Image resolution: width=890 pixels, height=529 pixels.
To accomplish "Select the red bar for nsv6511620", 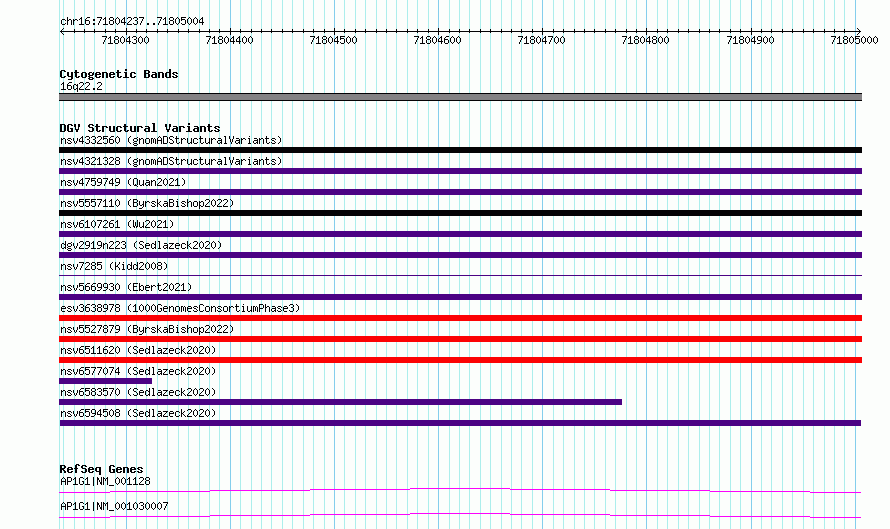I will 460,360.
